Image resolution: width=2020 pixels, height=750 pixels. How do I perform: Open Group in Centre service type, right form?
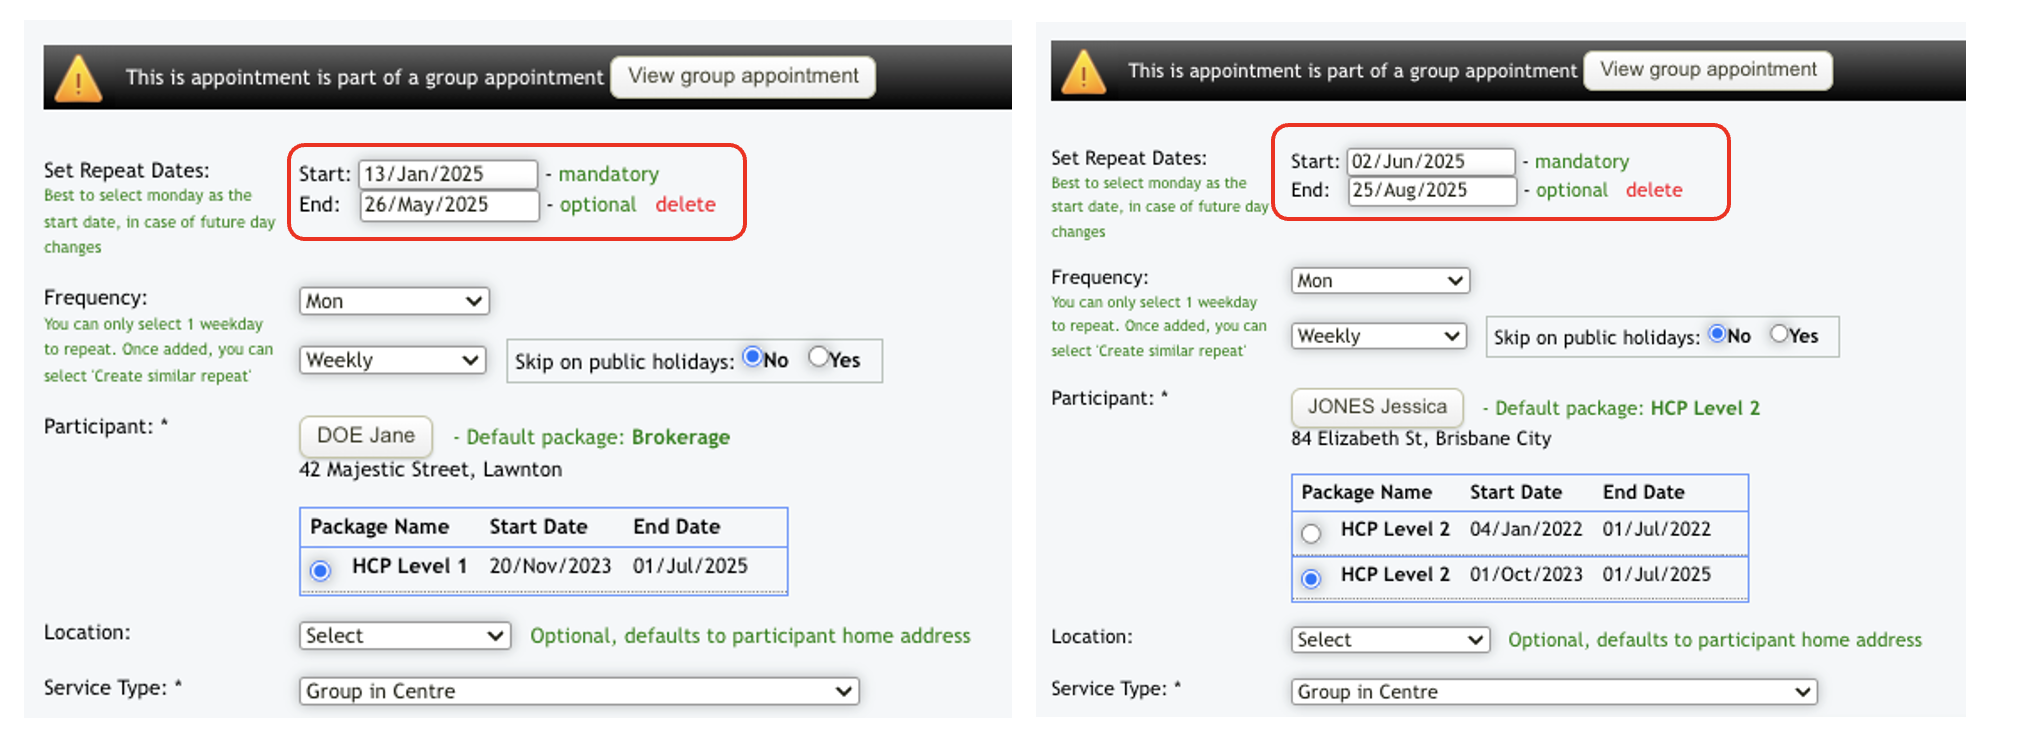coord(1553,692)
